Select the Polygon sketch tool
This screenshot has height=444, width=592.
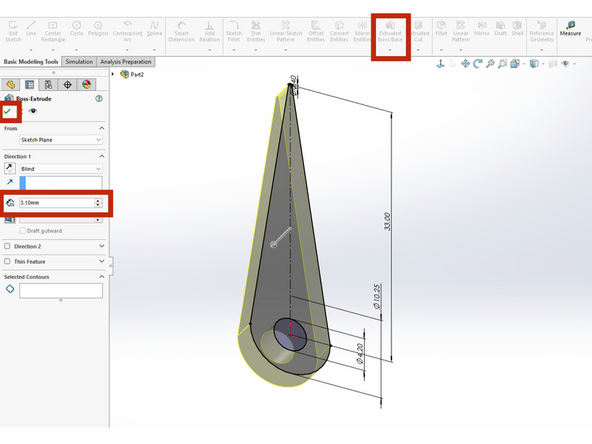(98, 29)
